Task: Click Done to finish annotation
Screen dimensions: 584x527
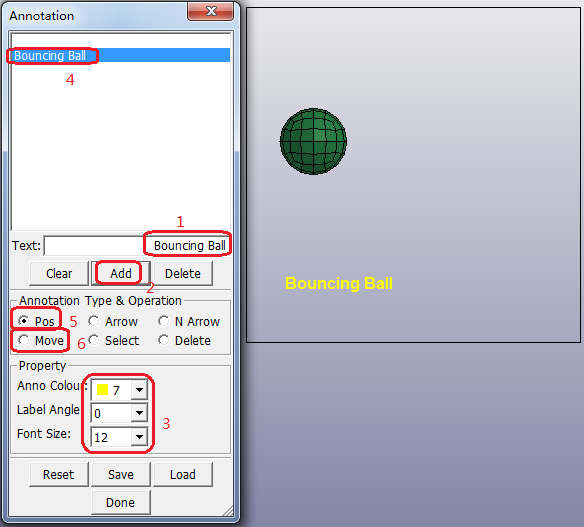Action: coord(121,502)
